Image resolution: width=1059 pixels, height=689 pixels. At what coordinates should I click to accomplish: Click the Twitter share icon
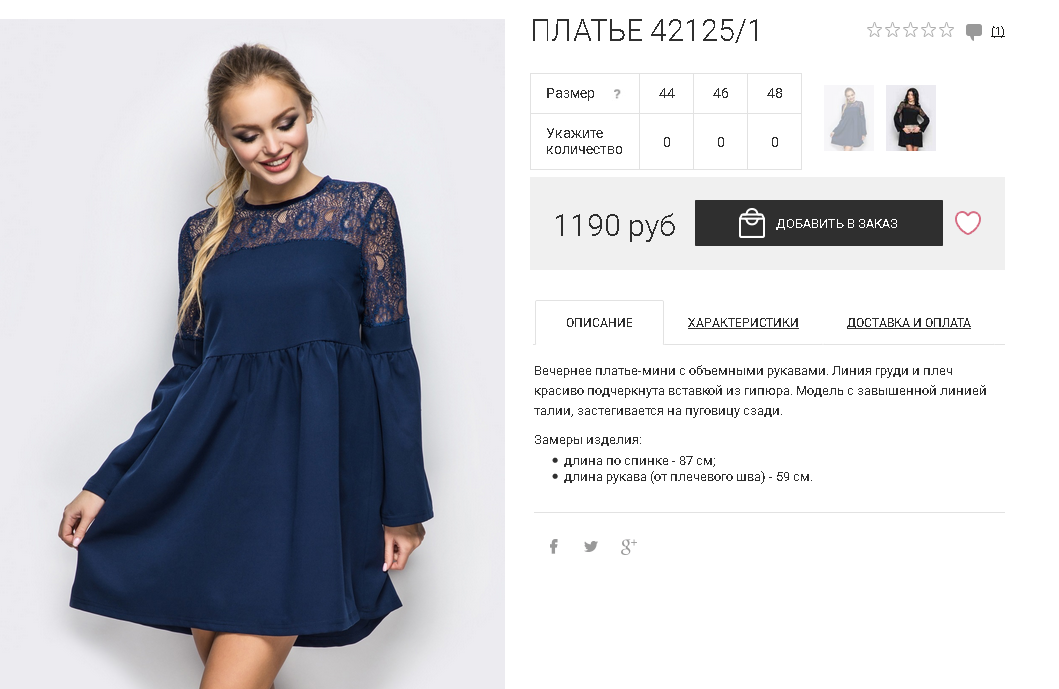[591, 546]
